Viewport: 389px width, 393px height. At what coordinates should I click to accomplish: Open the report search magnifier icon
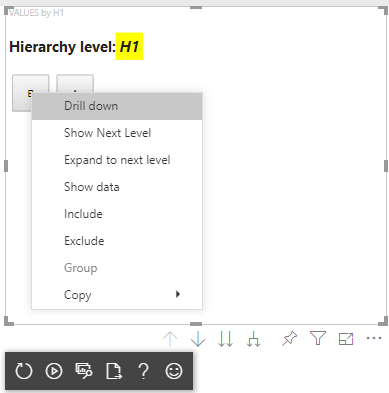point(84,371)
